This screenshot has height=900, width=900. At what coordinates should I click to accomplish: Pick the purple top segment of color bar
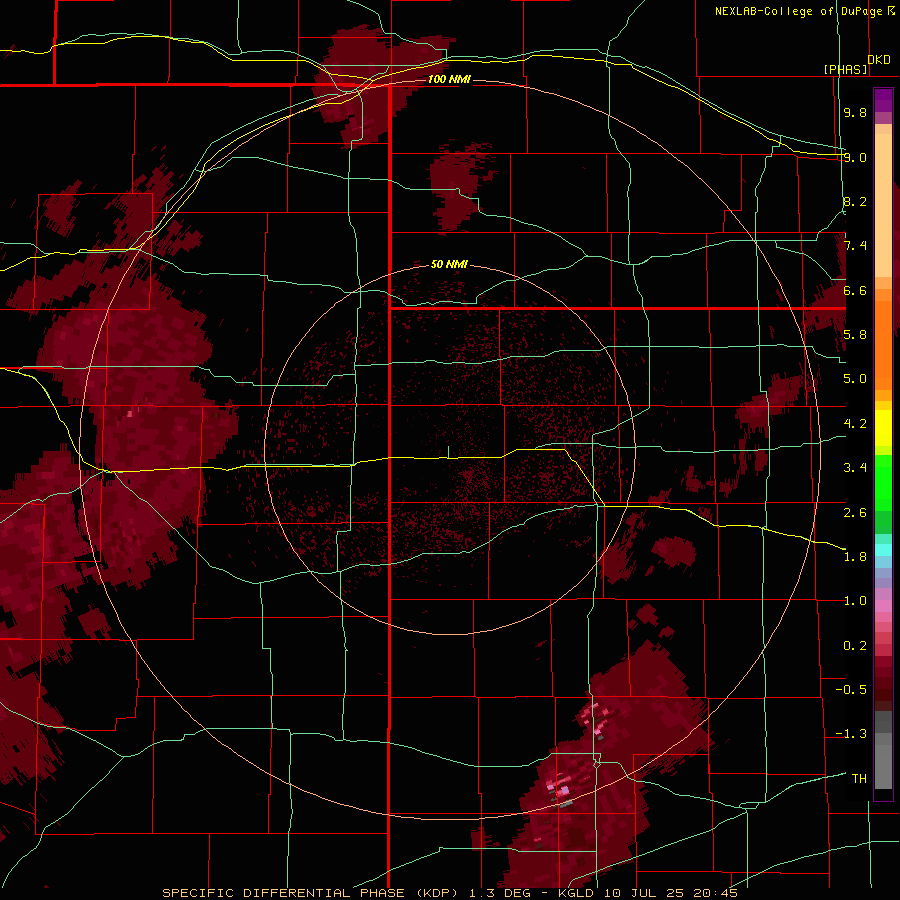(883, 100)
